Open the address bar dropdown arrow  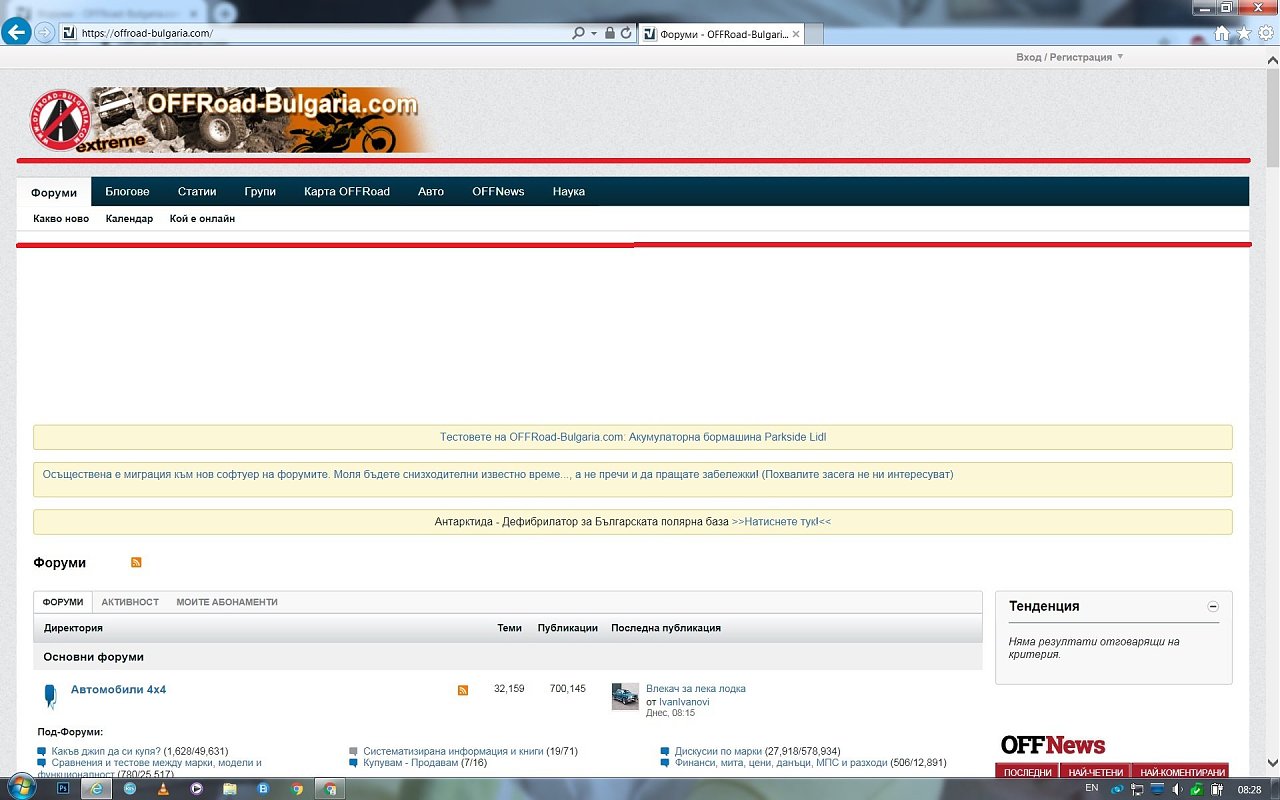tap(594, 33)
